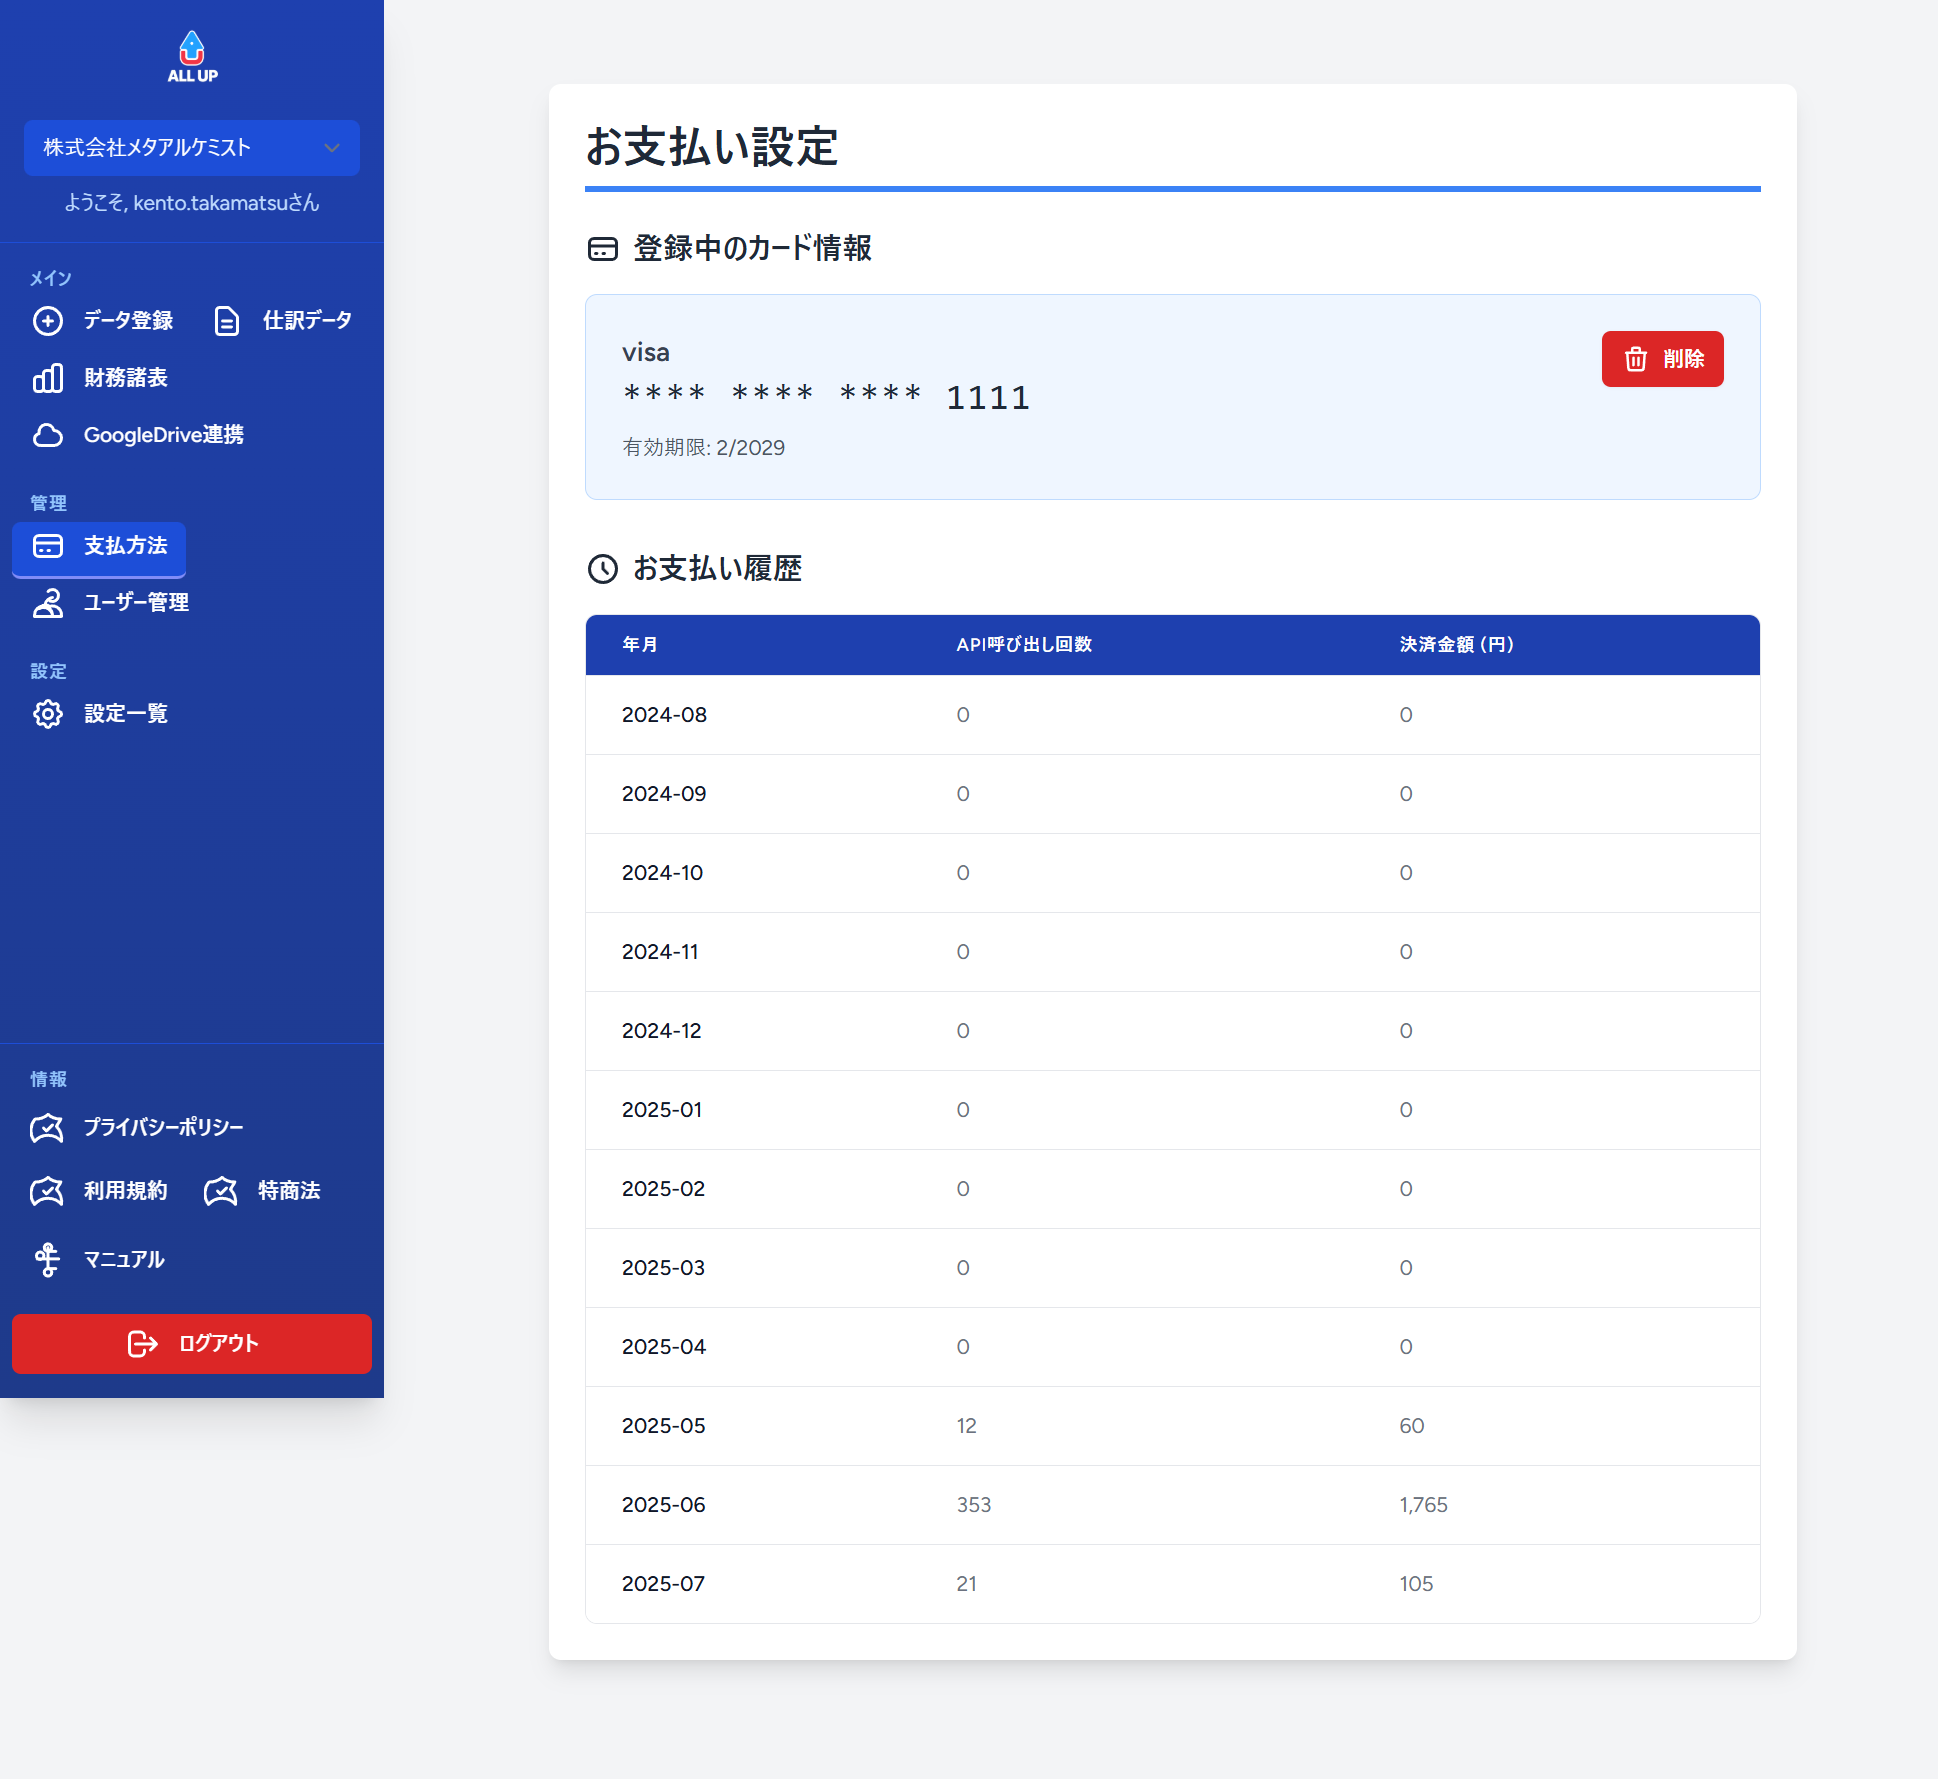
Task: Go to 仕訳データ page
Action: pyautogui.click(x=283, y=321)
